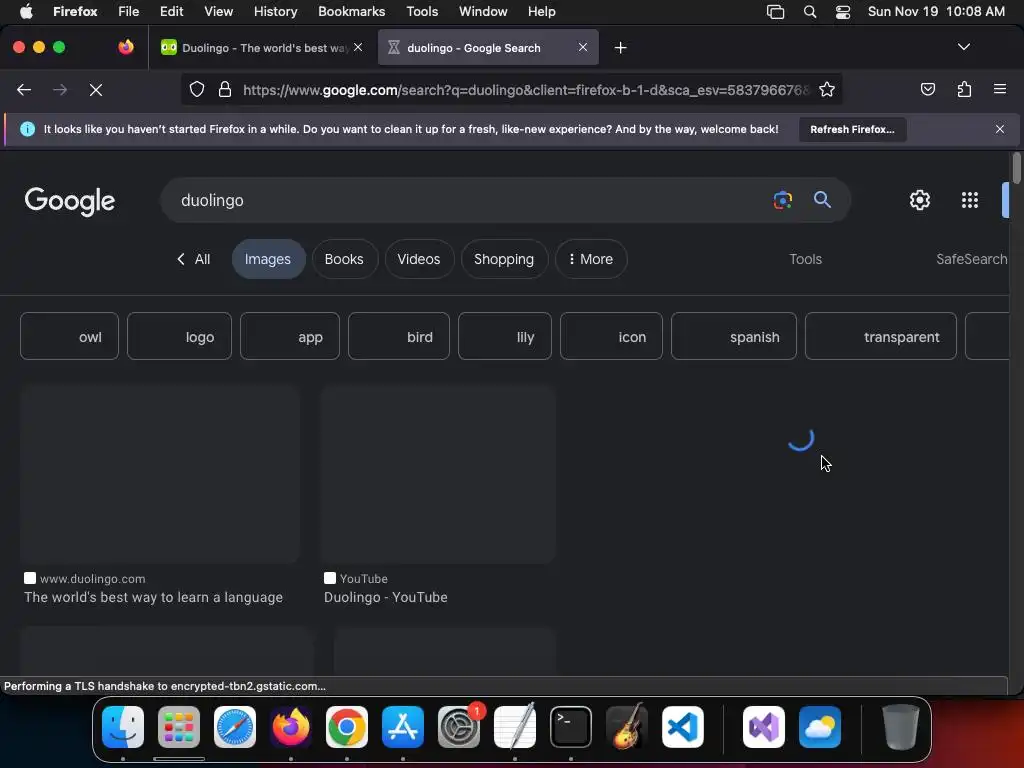Viewport: 1024px width, 768px height.
Task: Go back to All search results
Action: coord(193,259)
